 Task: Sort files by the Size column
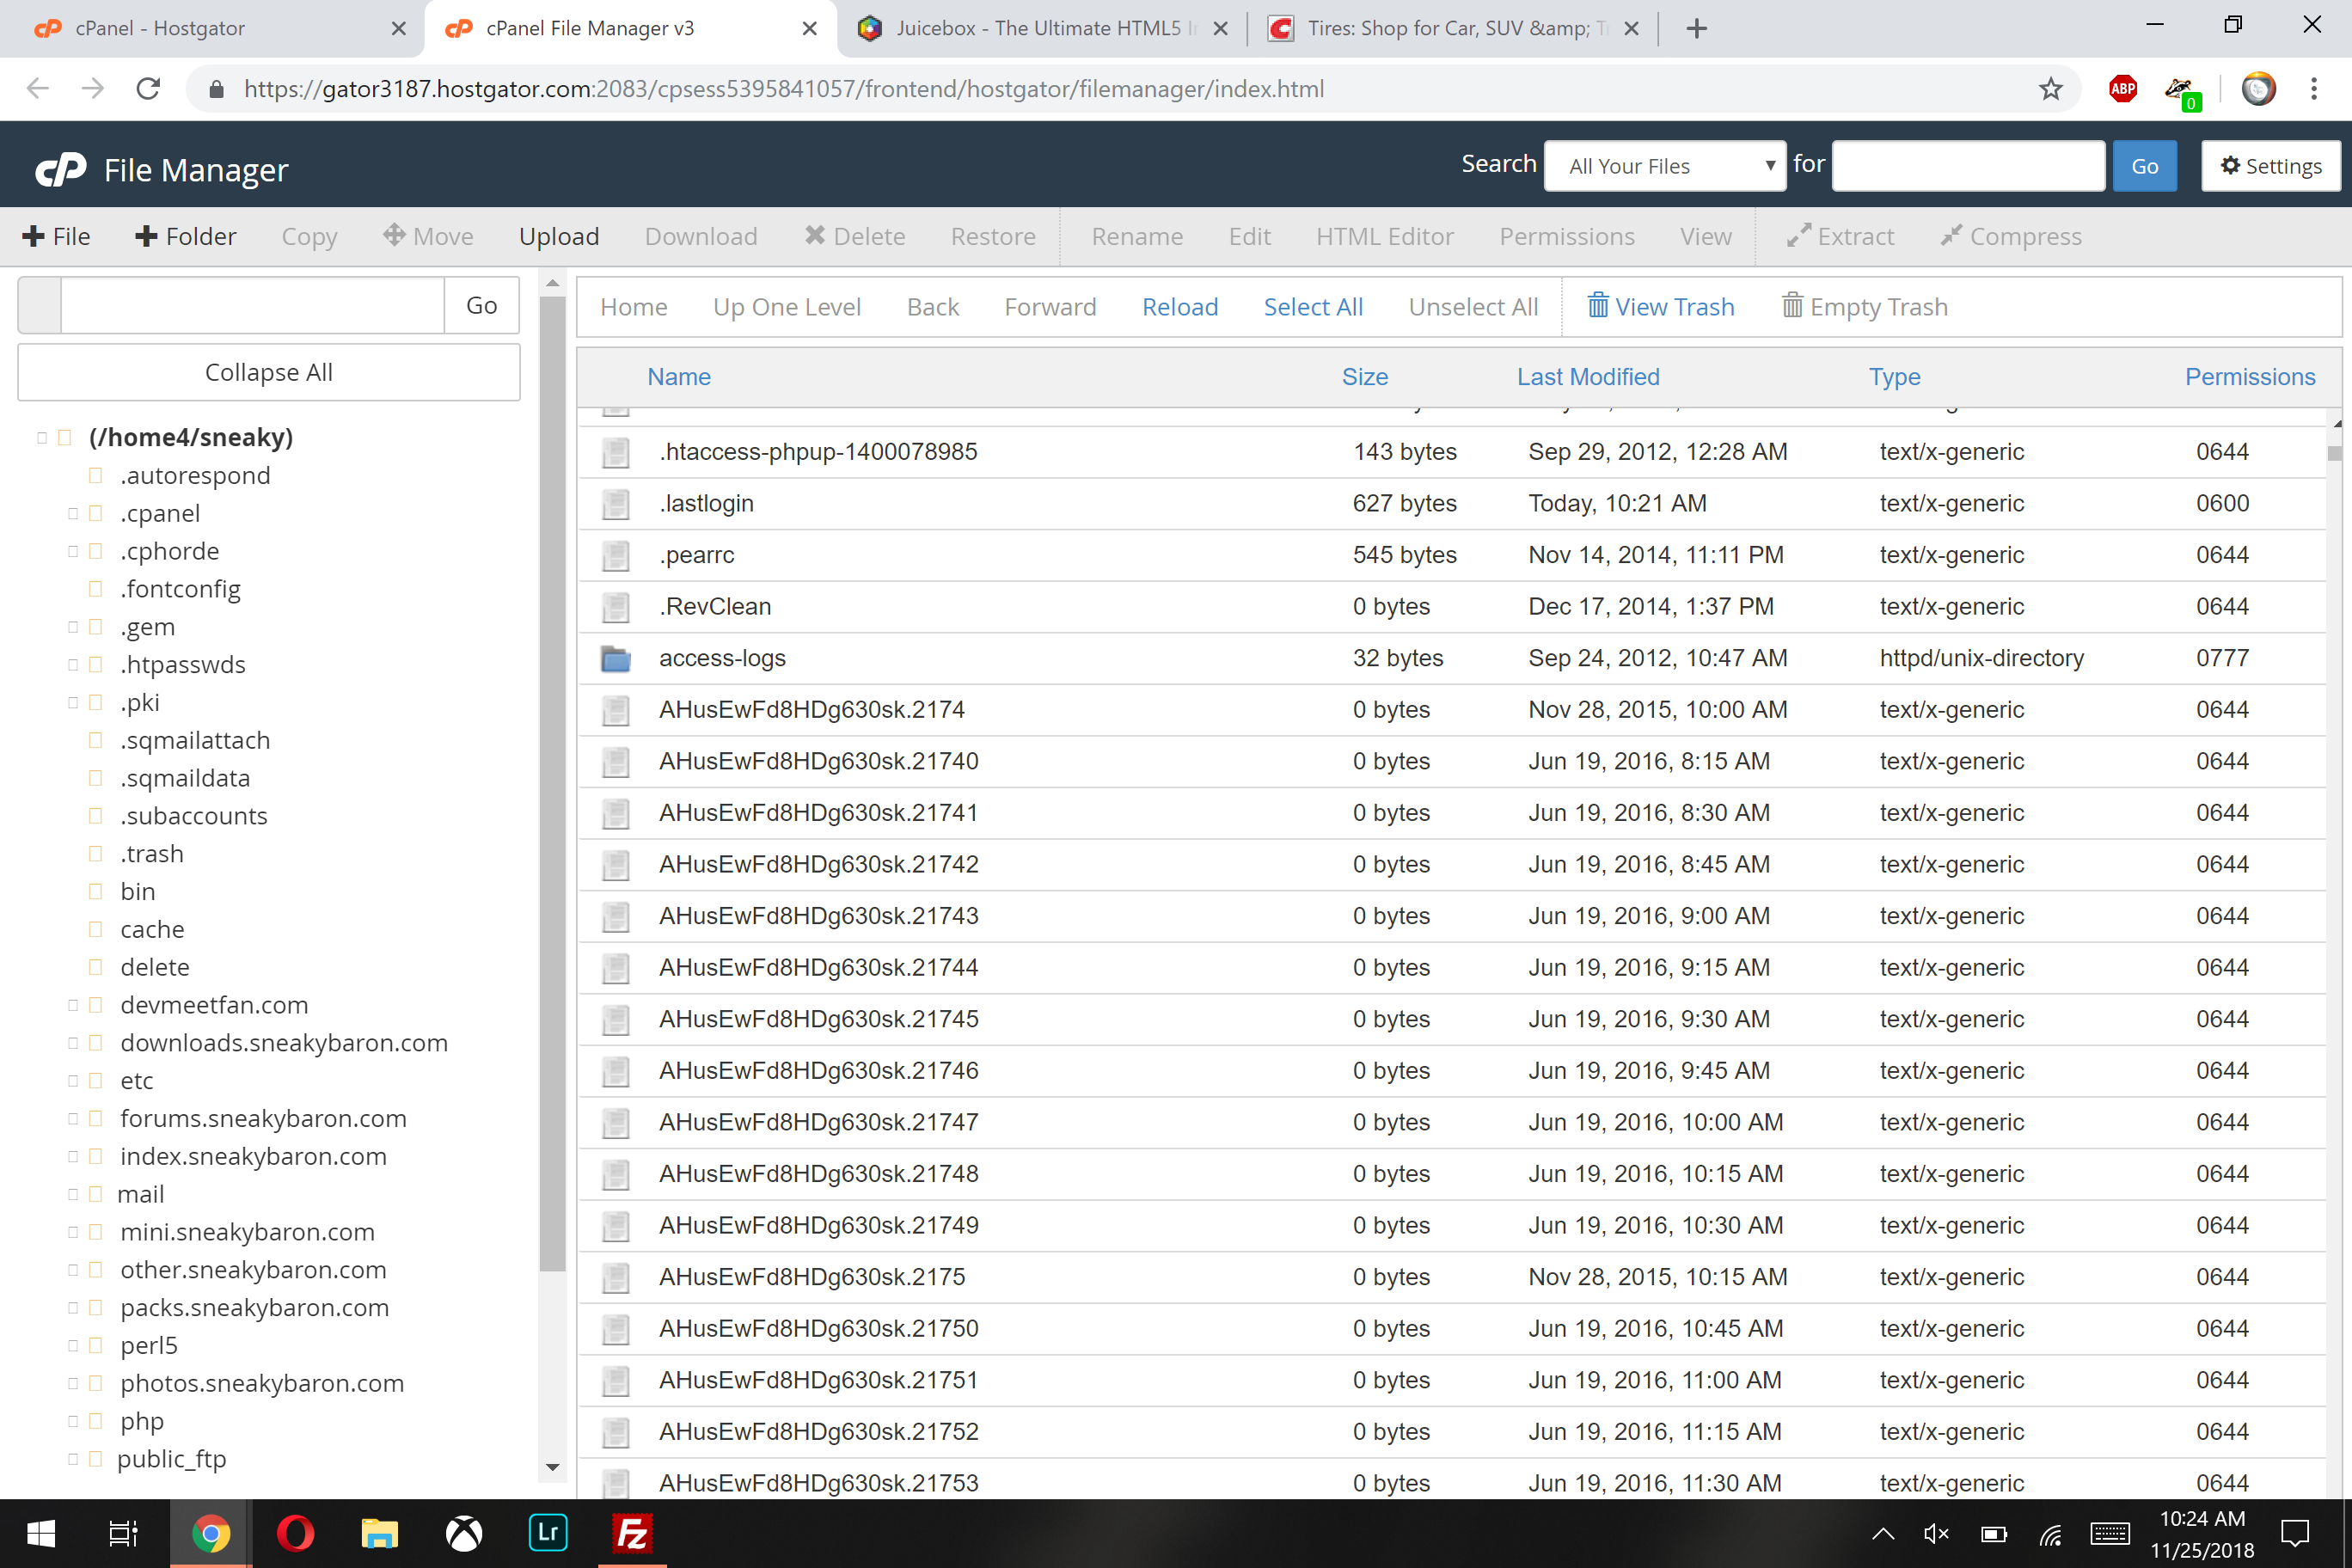click(x=1365, y=377)
